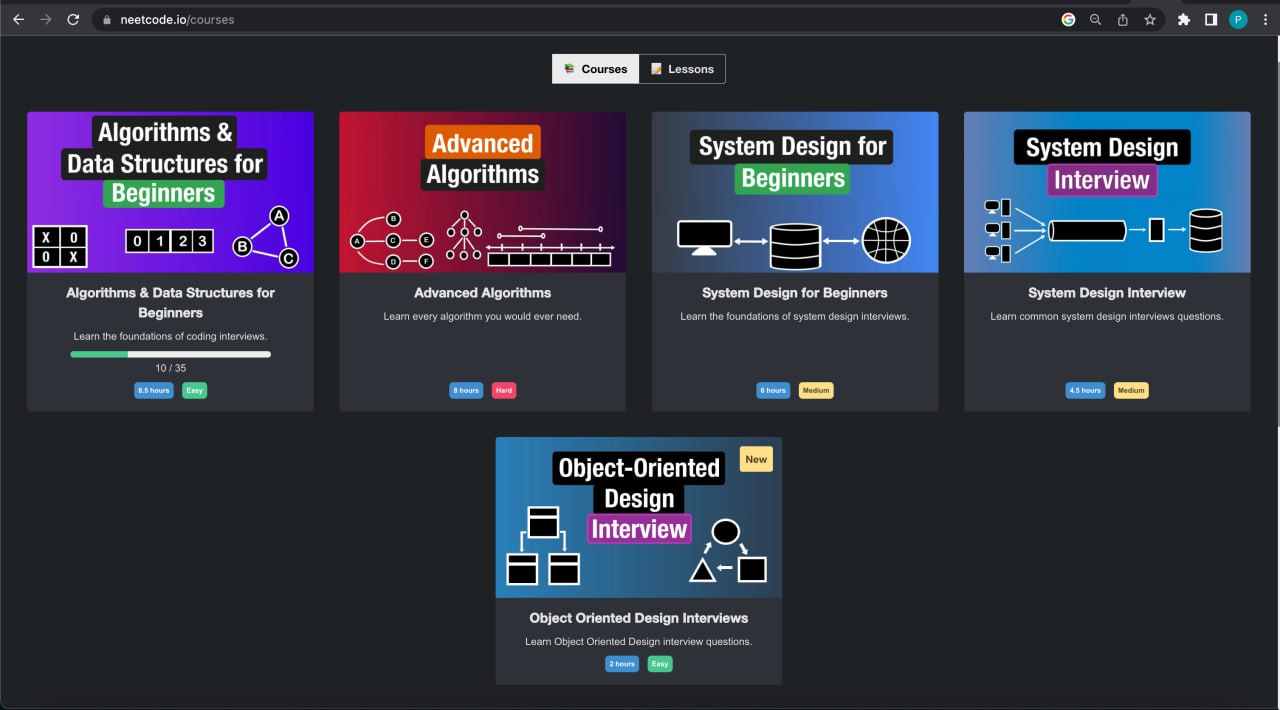Screen dimensions: 1280x710
Task: Click the 2 hours badge
Action: click(622, 663)
